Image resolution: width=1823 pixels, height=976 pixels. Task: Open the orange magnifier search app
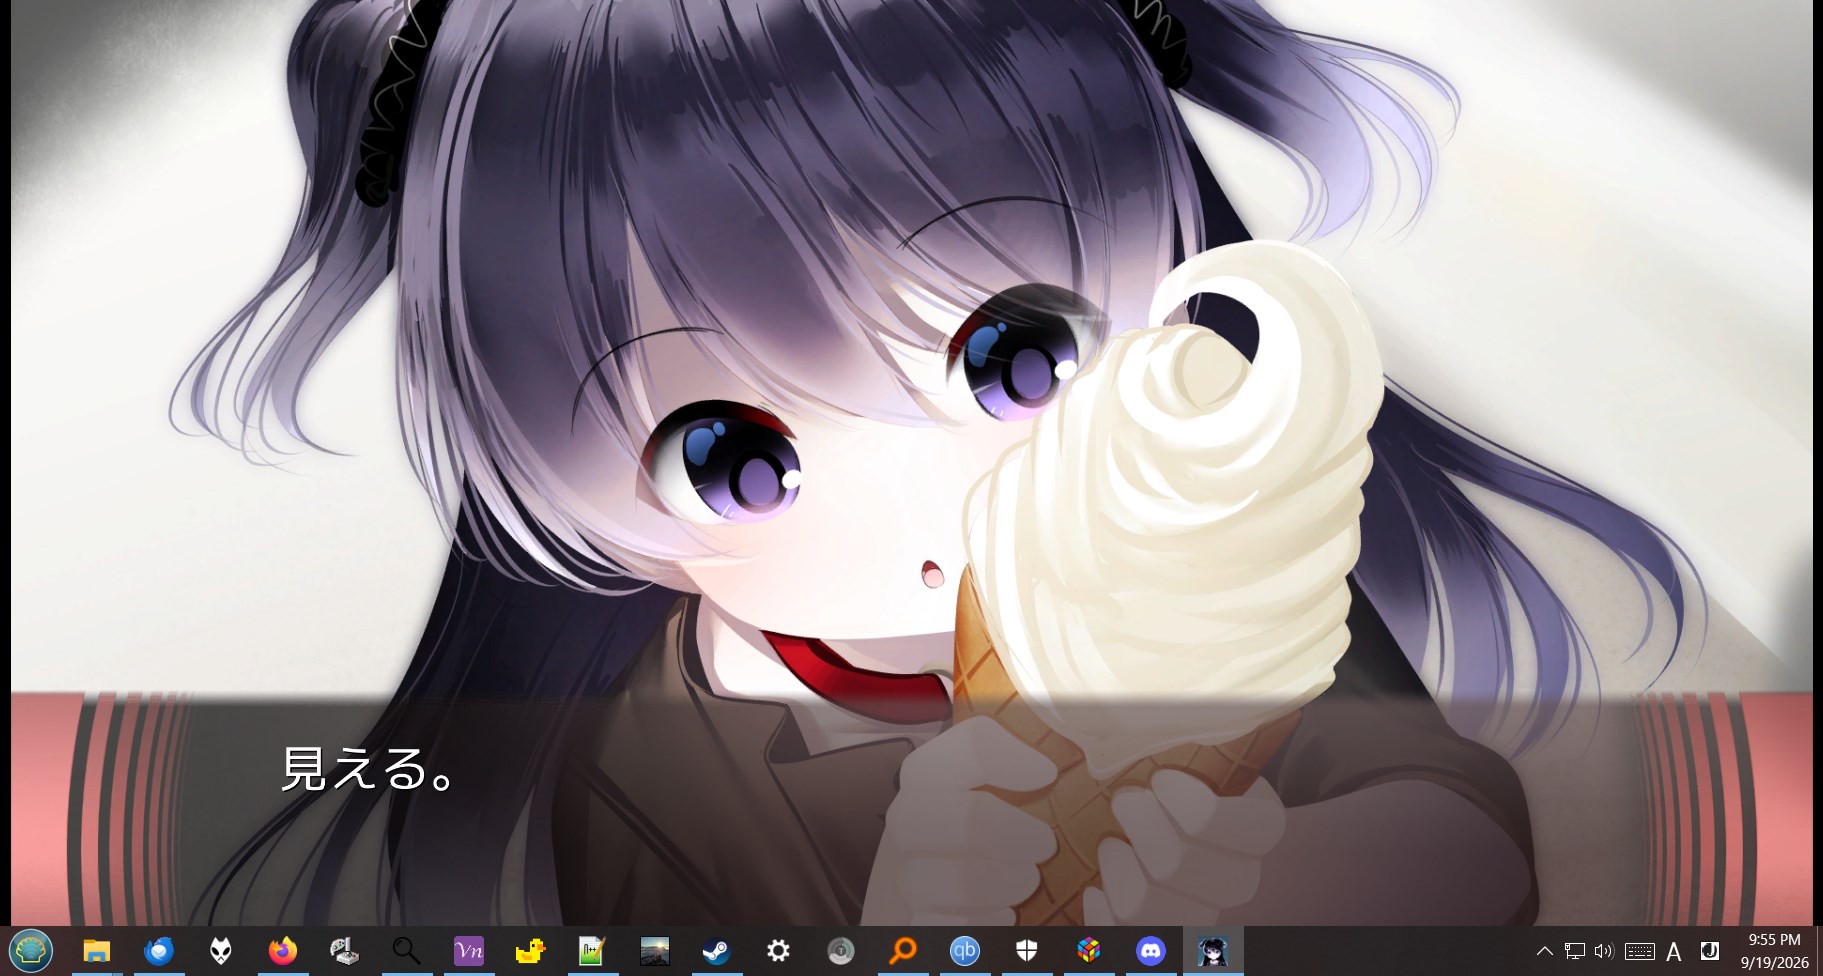pyautogui.click(x=902, y=950)
